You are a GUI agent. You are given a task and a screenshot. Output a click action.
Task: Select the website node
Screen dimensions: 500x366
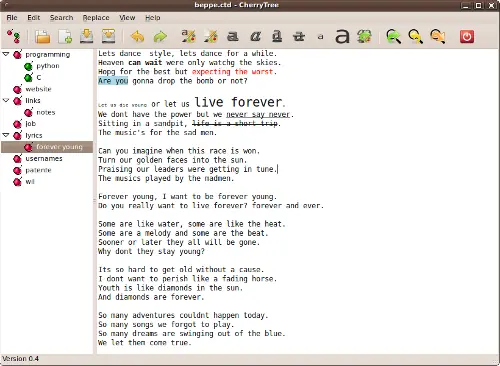click(38, 89)
